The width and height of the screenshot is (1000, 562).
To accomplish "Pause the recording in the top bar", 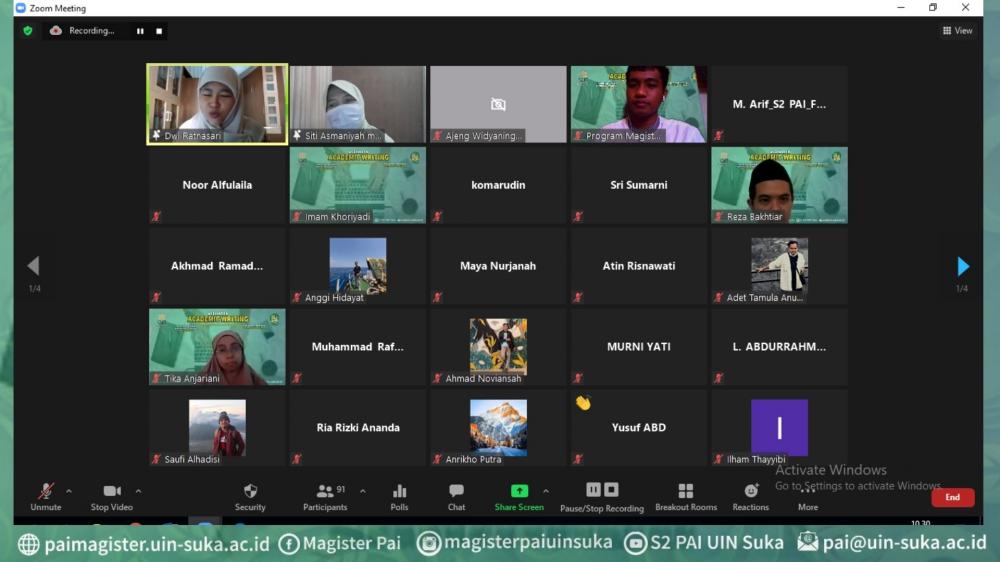I will click(140, 31).
